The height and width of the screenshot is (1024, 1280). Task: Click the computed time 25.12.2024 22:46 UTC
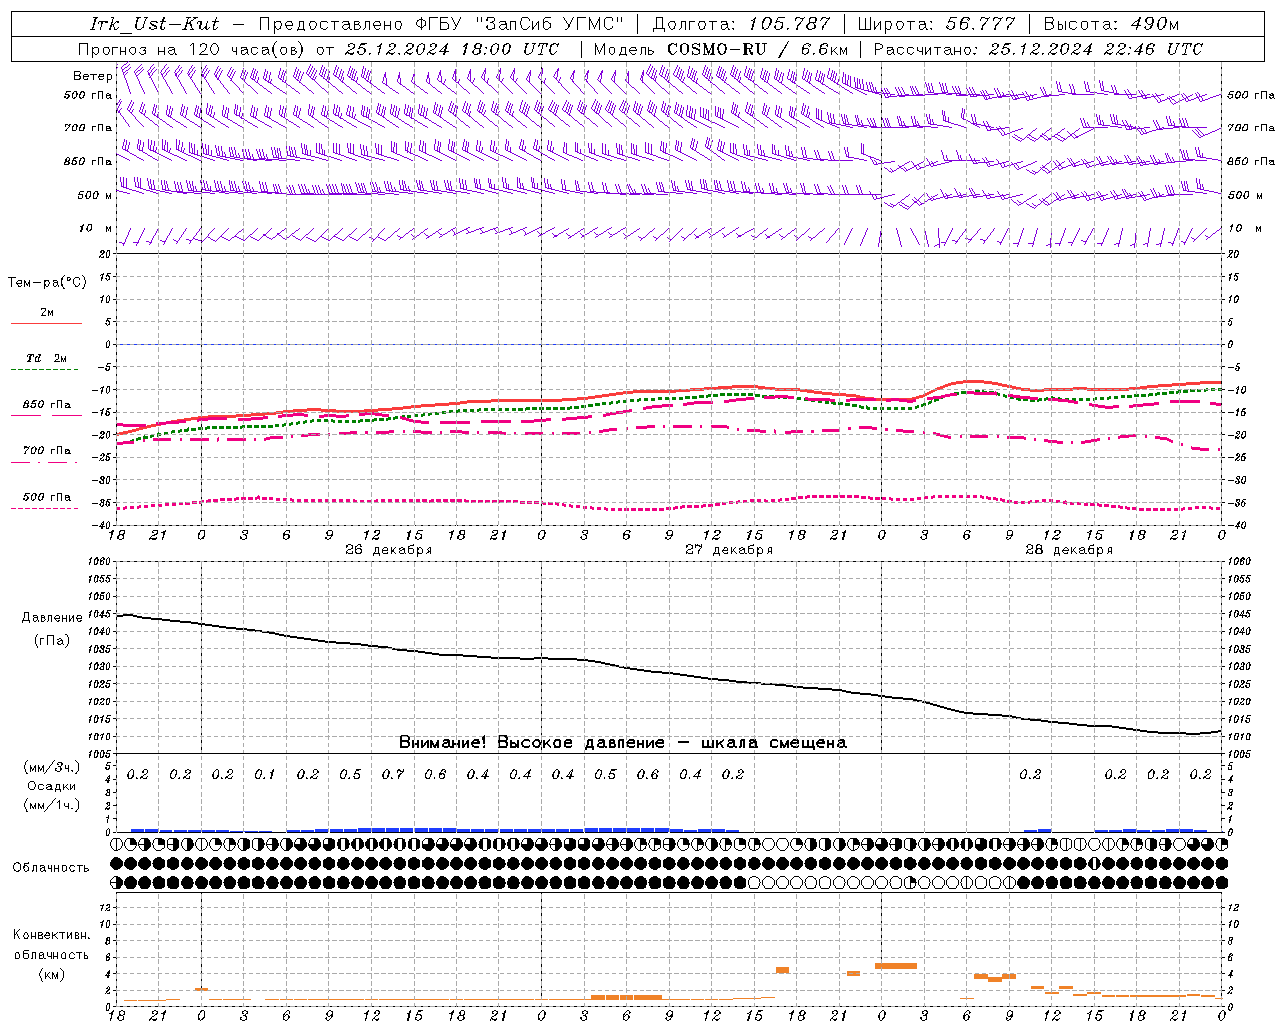click(x=1095, y=49)
